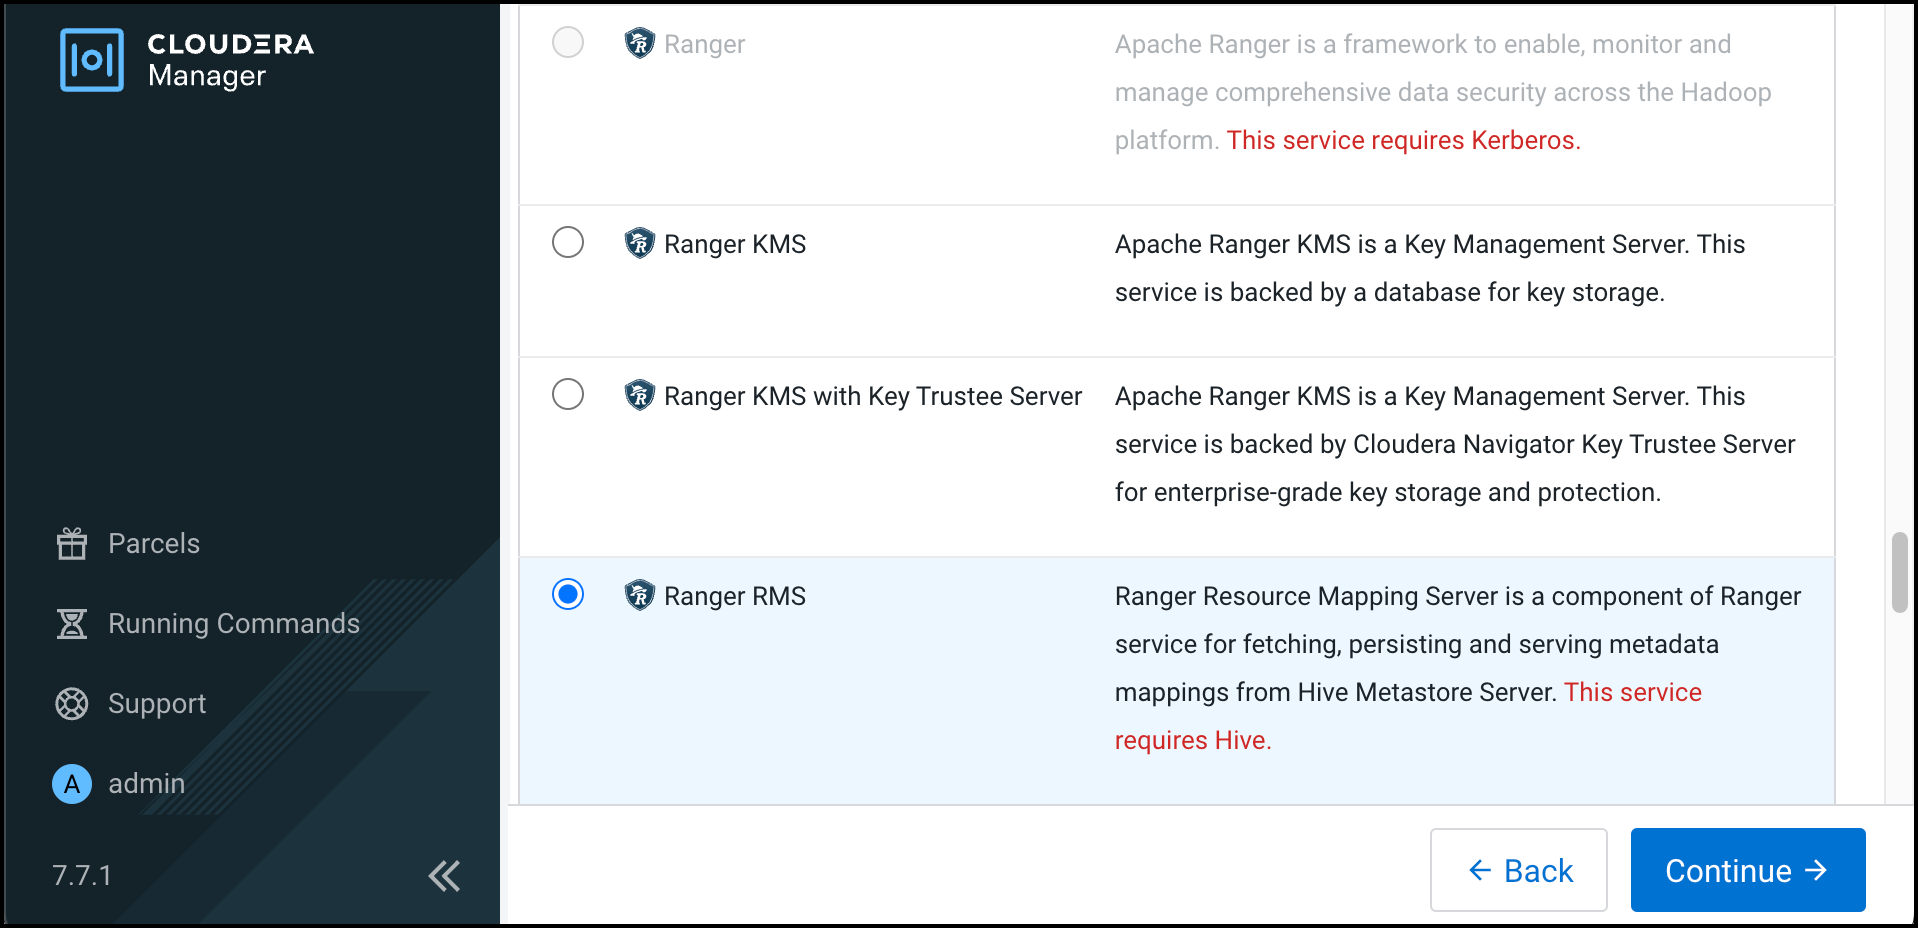This screenshot has width=1918, height=928.
Task: Click the Support lifebuoy icon
Action: point(72,703)
